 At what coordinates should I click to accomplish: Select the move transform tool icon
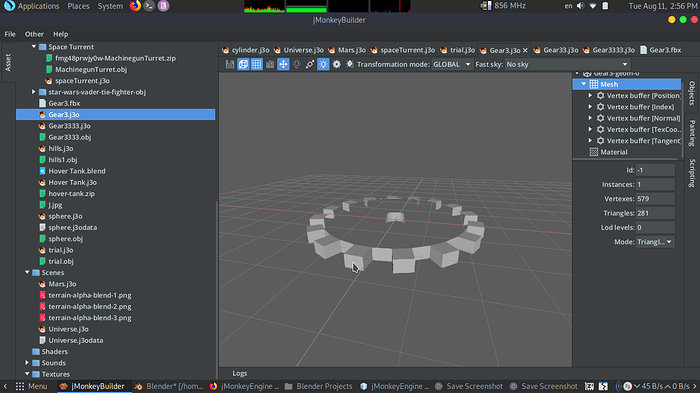(283, 64)
